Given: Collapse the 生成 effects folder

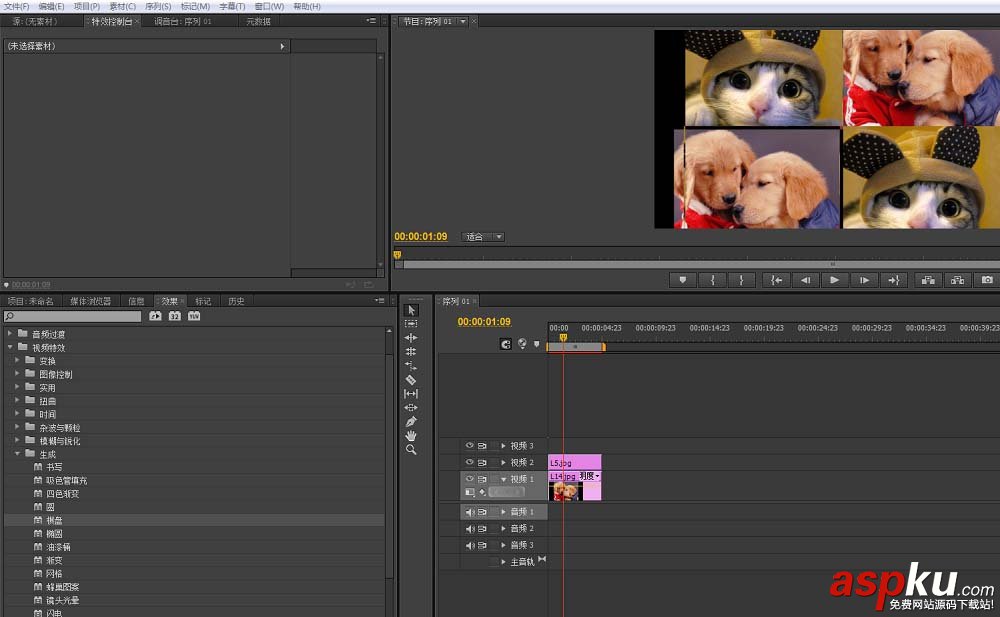Looking at the screenshot, I should pos(17,454).
